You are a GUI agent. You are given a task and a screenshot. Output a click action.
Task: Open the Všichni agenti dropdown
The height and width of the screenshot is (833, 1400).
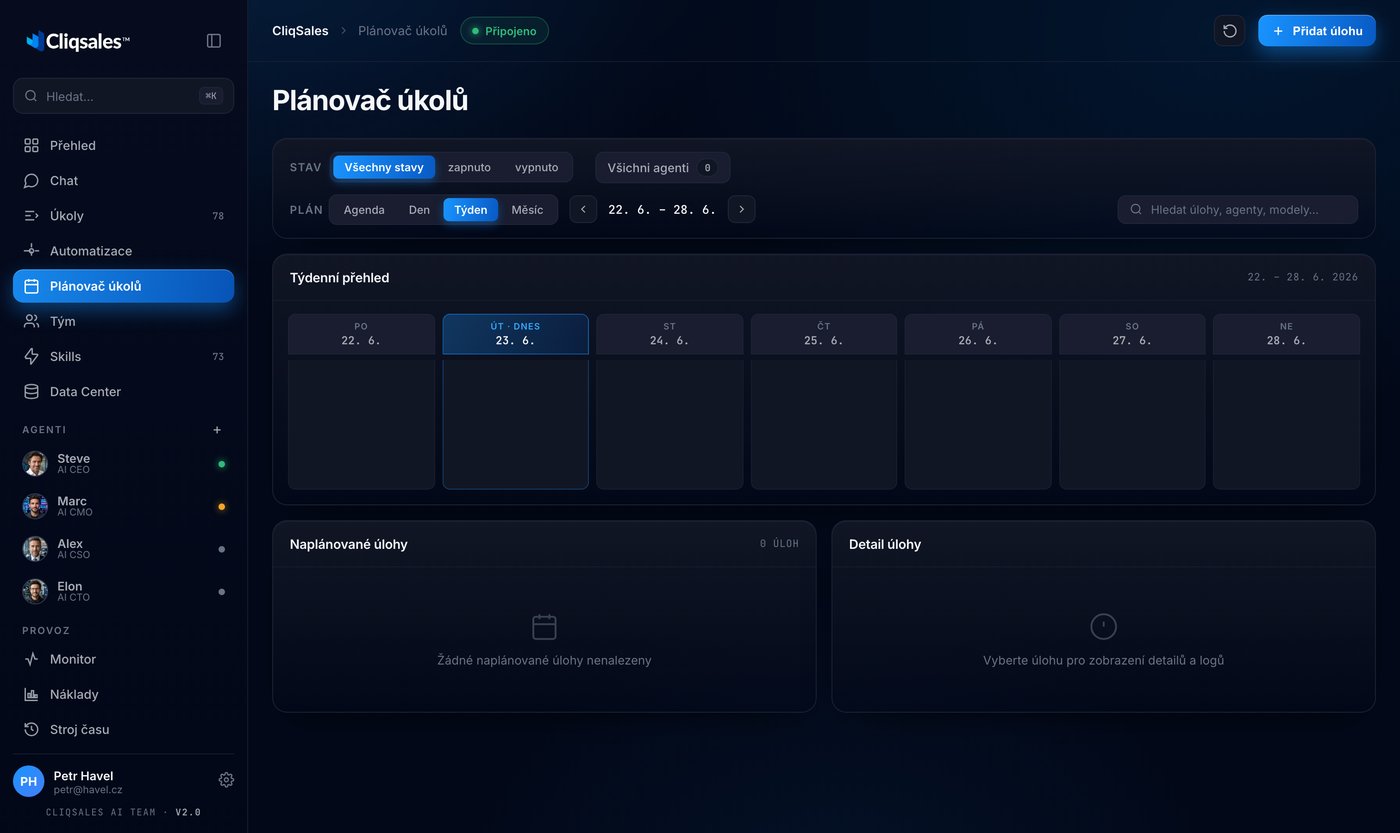662,167
